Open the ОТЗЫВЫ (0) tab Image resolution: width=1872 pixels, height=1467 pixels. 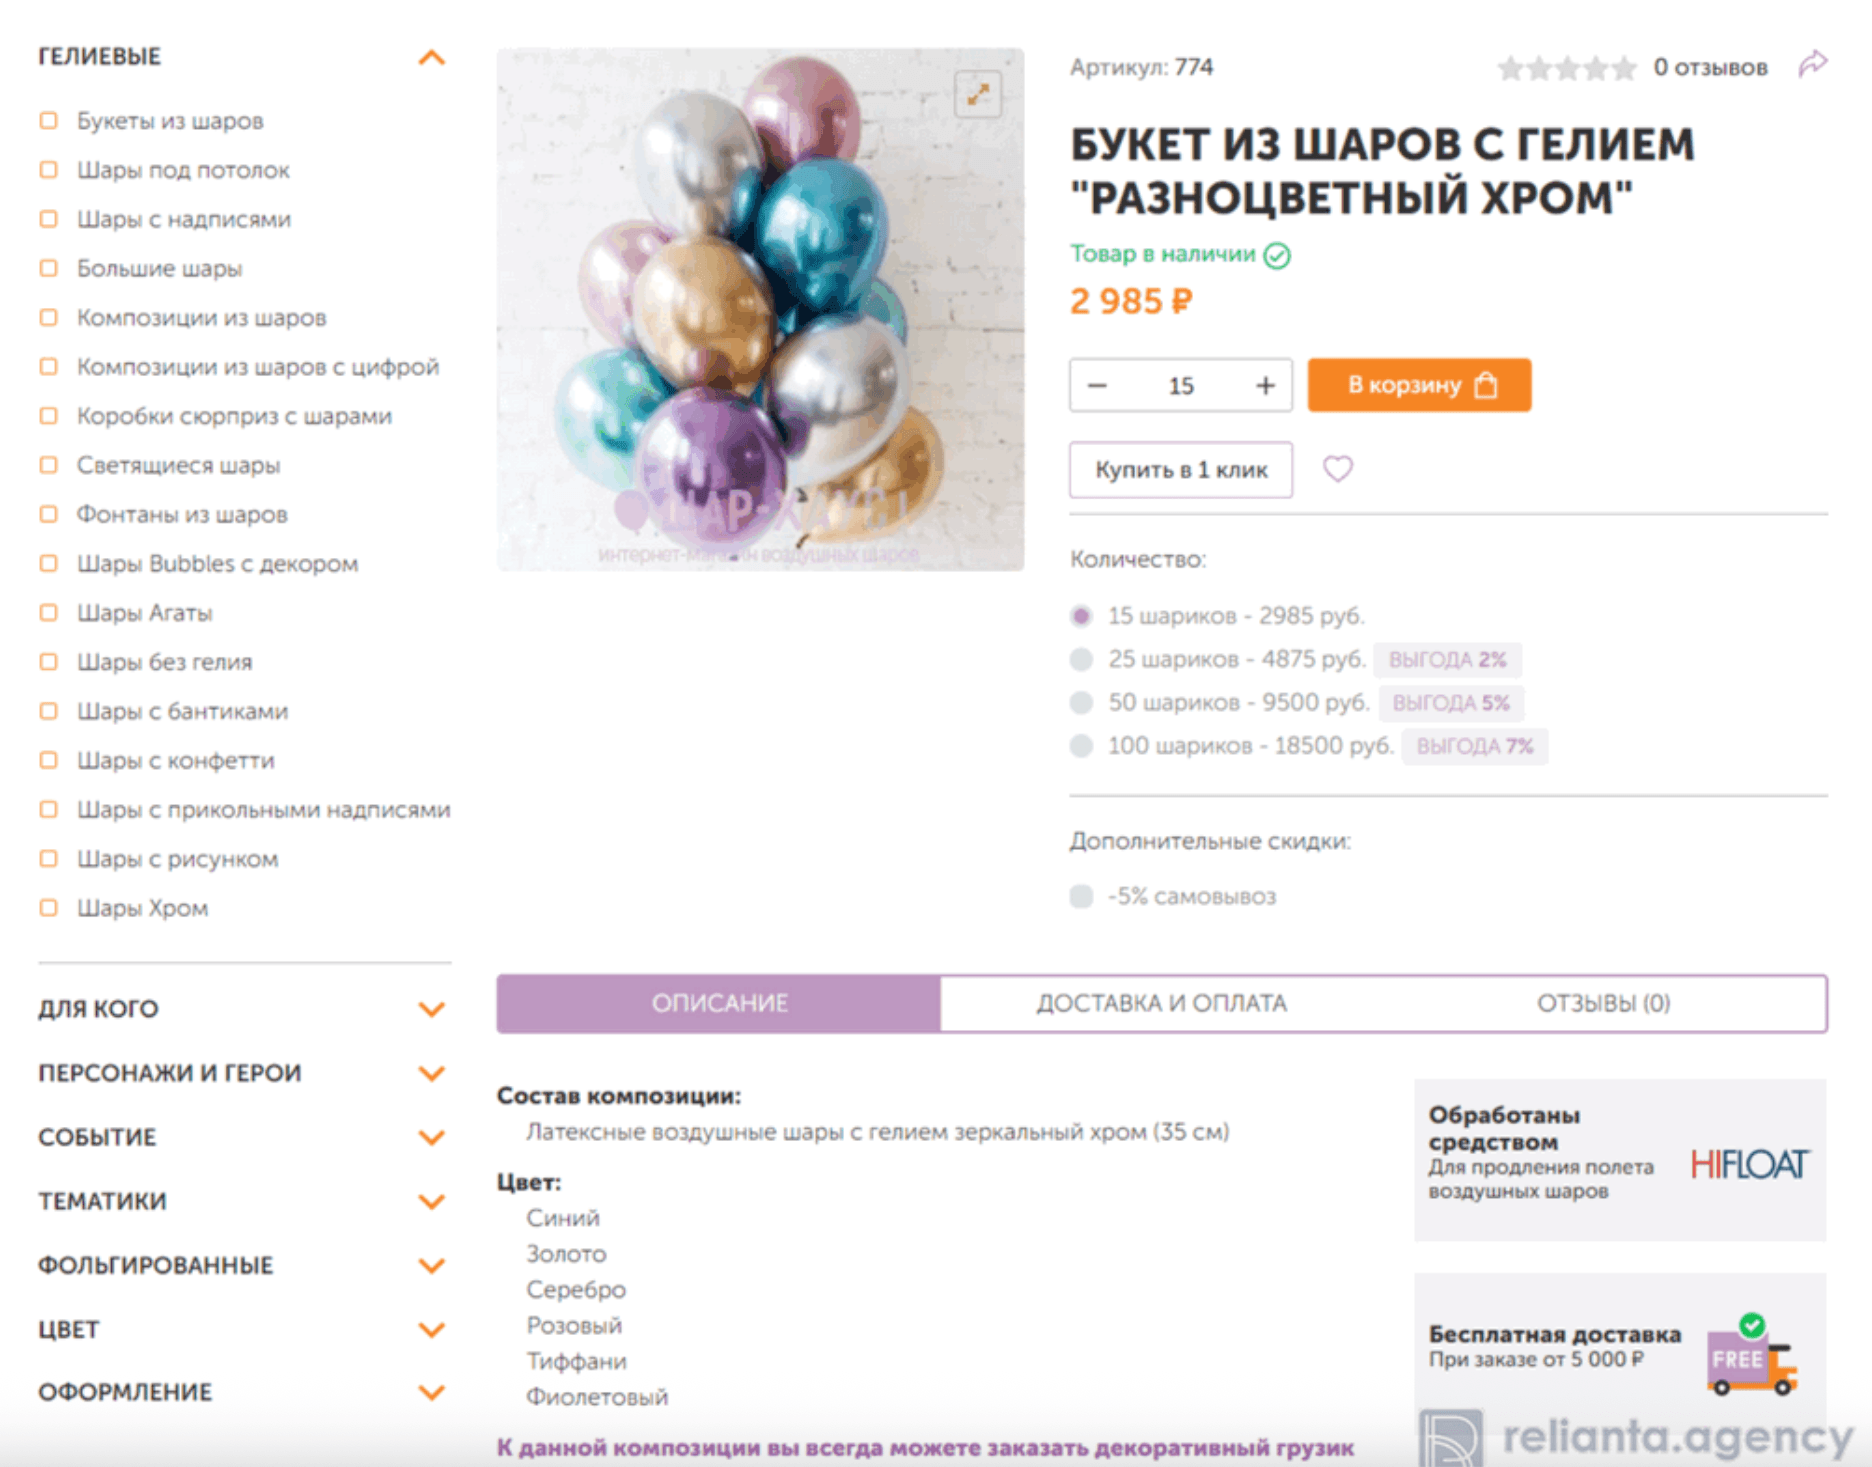coord(1603,1003)
